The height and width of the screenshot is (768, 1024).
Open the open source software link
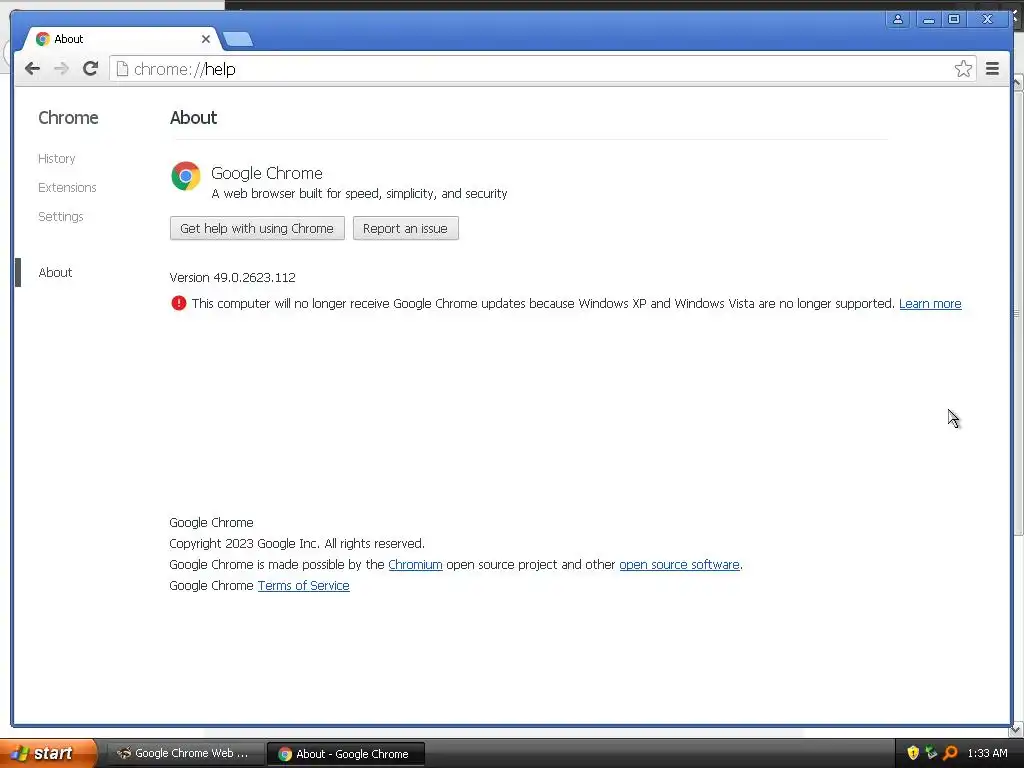tap(679, 564)
